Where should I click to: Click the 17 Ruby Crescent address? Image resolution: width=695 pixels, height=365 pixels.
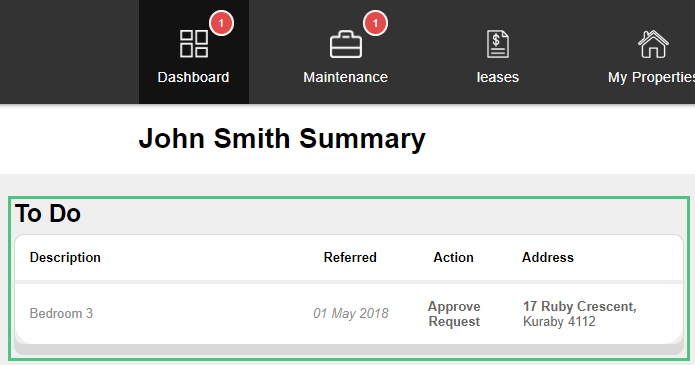click(x=579, y=314)
